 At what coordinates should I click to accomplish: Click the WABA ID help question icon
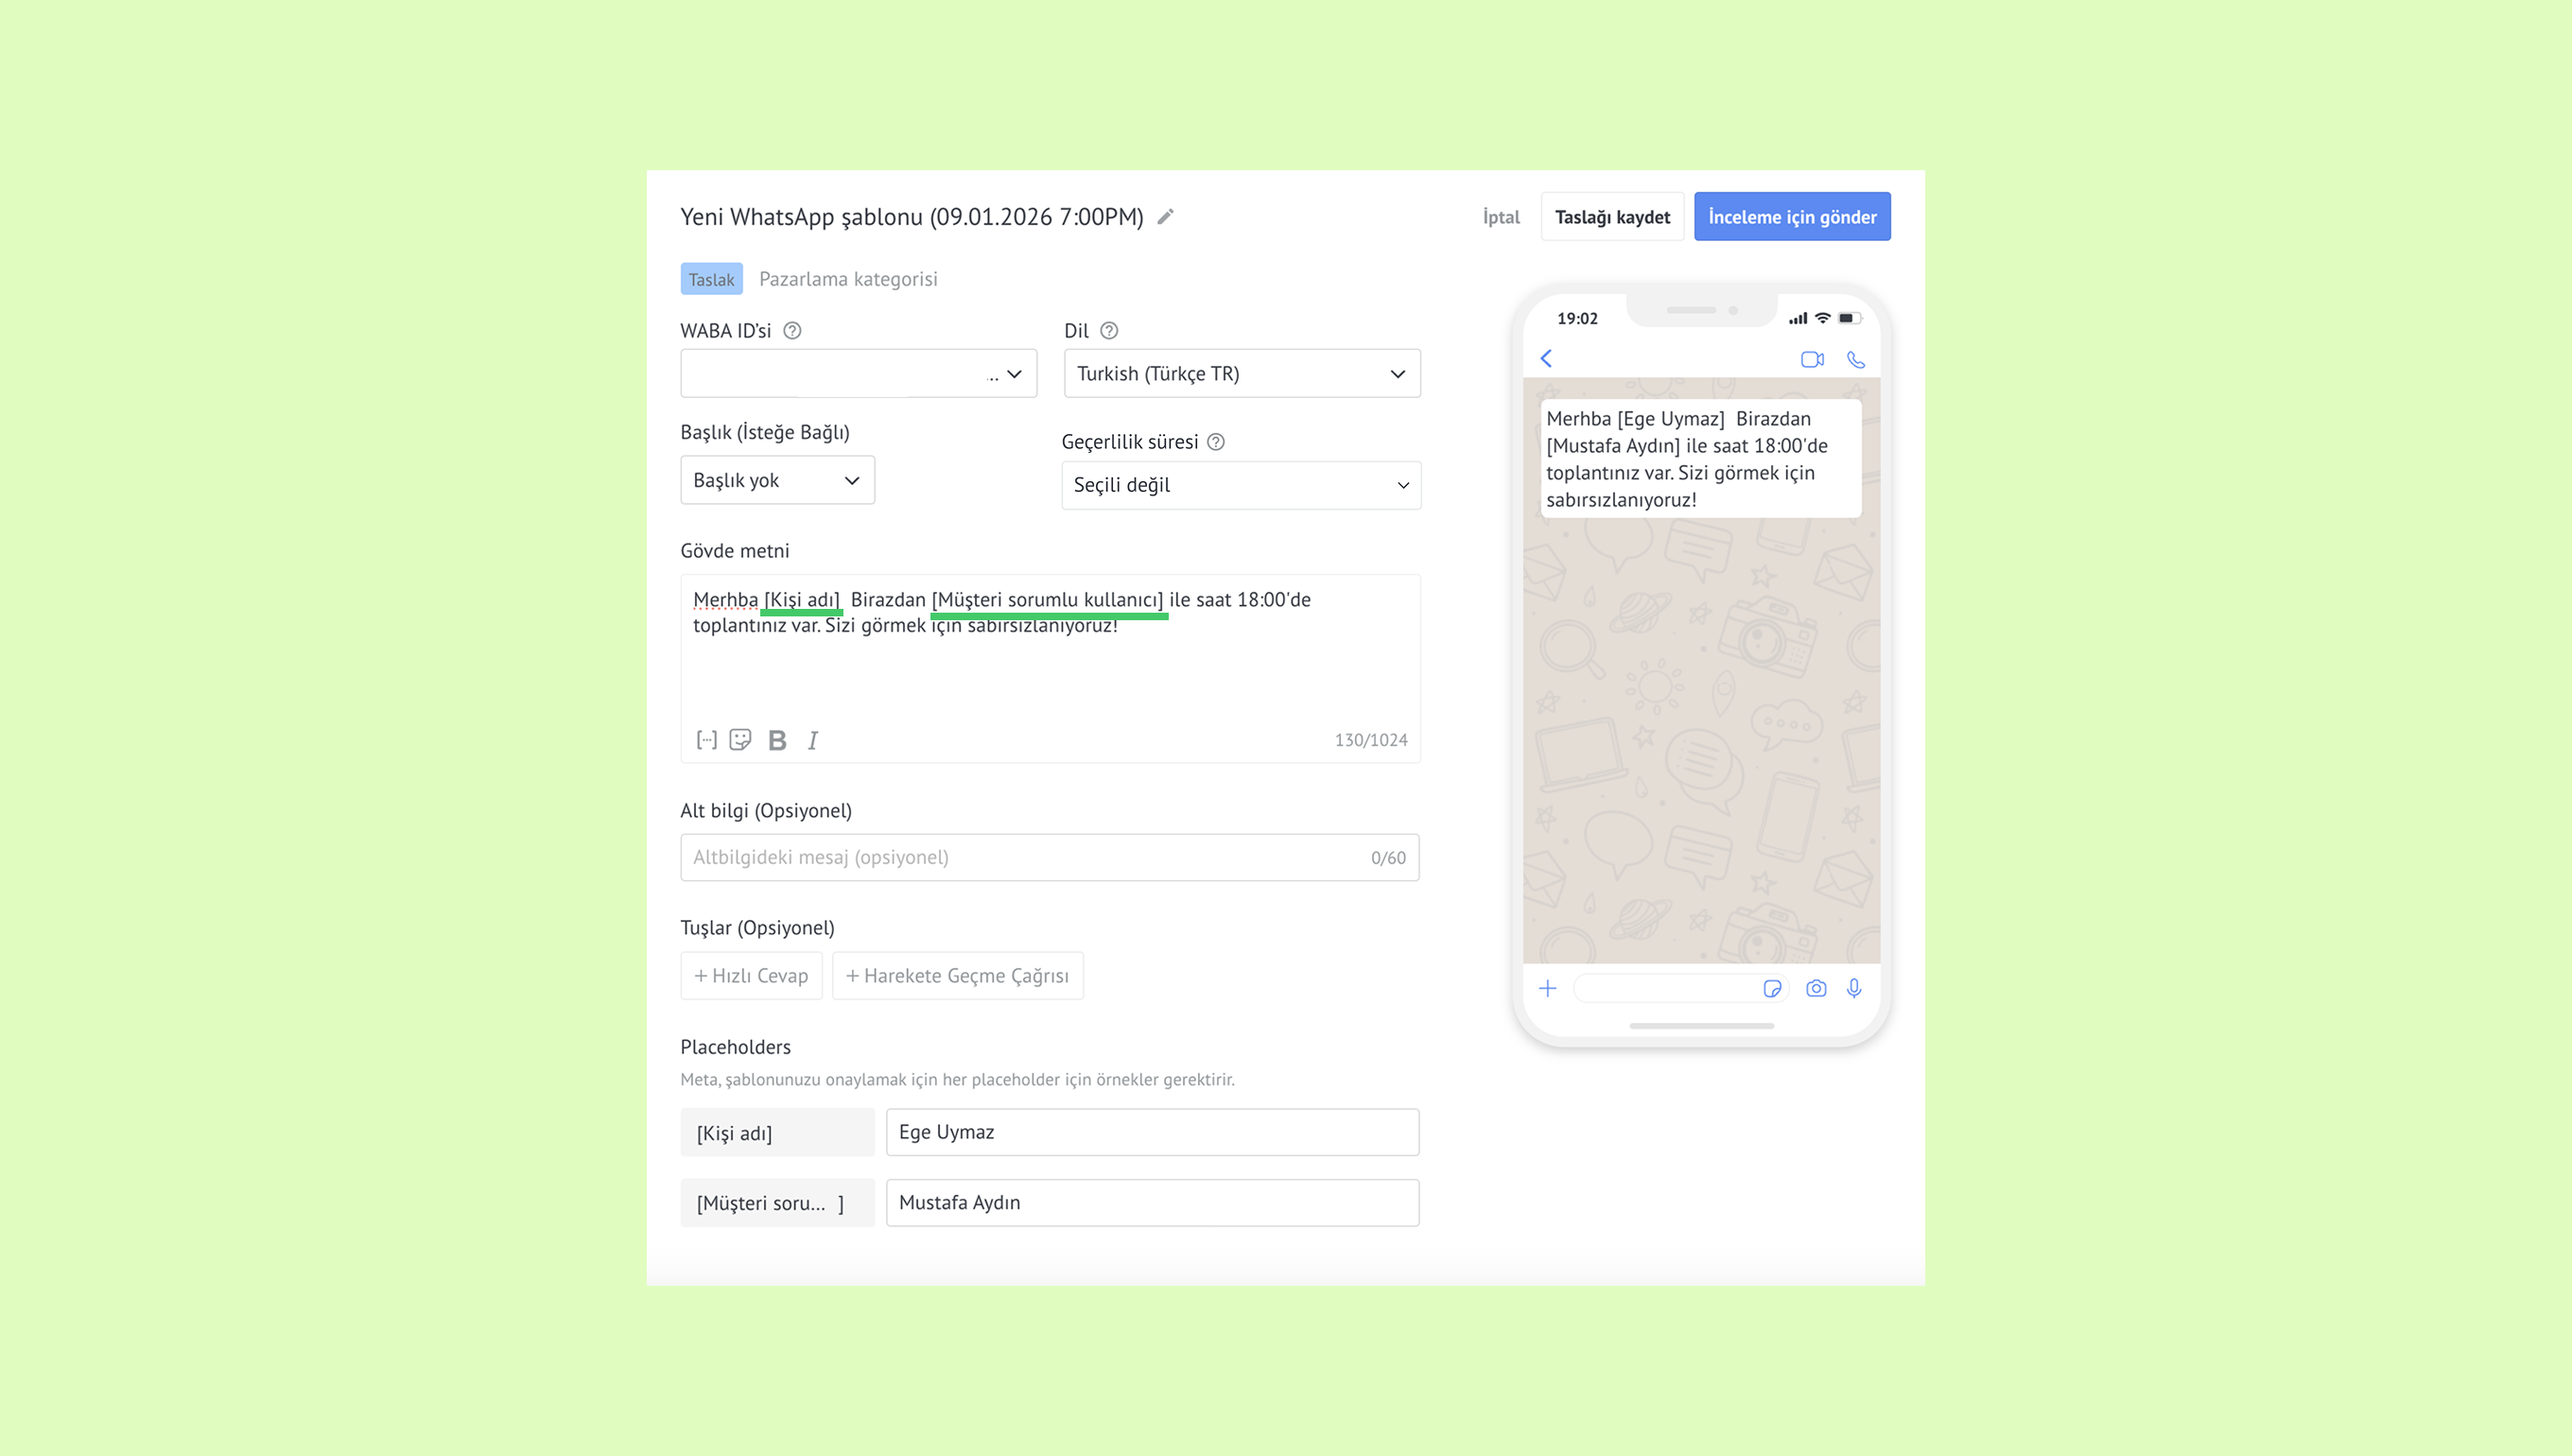click(792, 331)
